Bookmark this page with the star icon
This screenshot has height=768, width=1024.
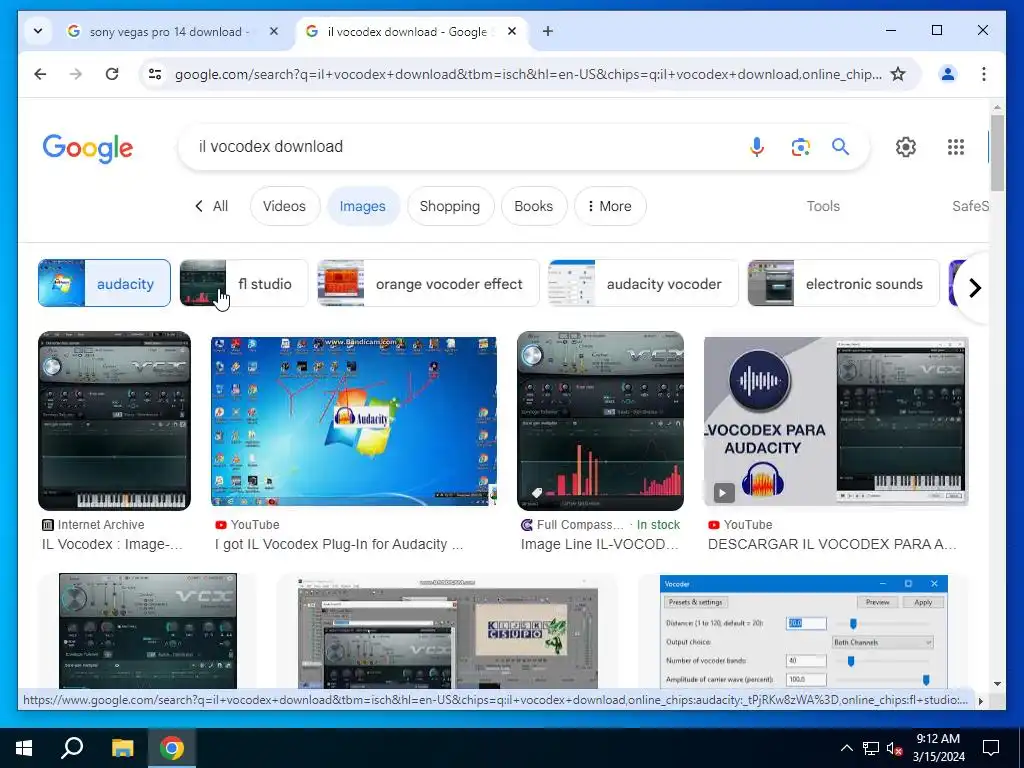tap(899, 74)
